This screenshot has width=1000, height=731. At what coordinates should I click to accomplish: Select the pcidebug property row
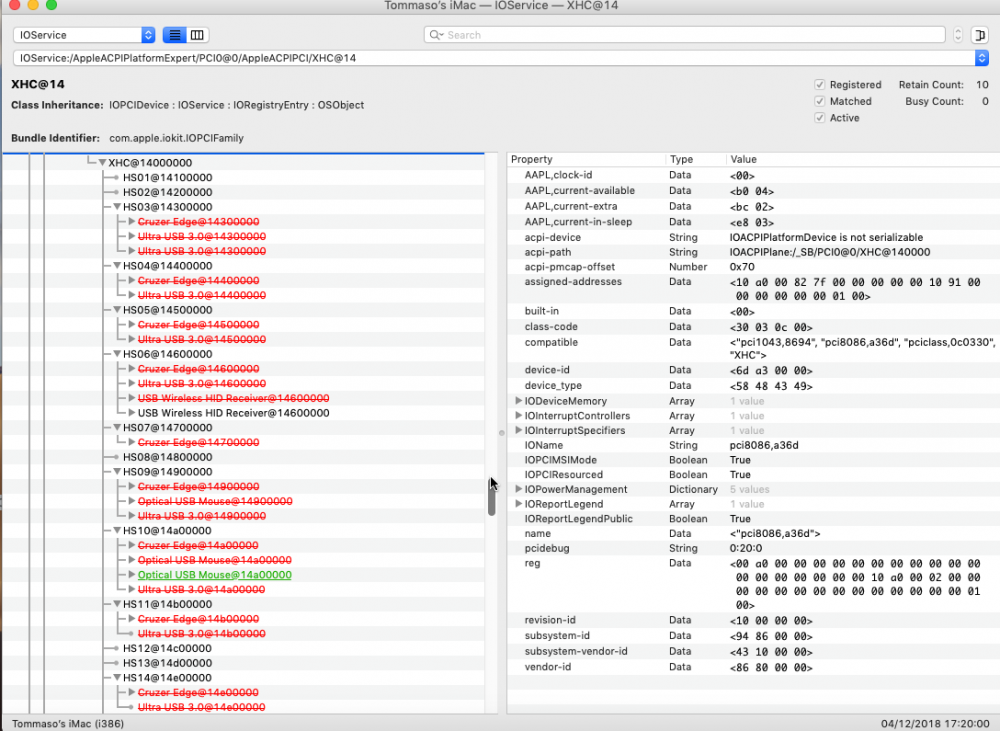[754, 548]
